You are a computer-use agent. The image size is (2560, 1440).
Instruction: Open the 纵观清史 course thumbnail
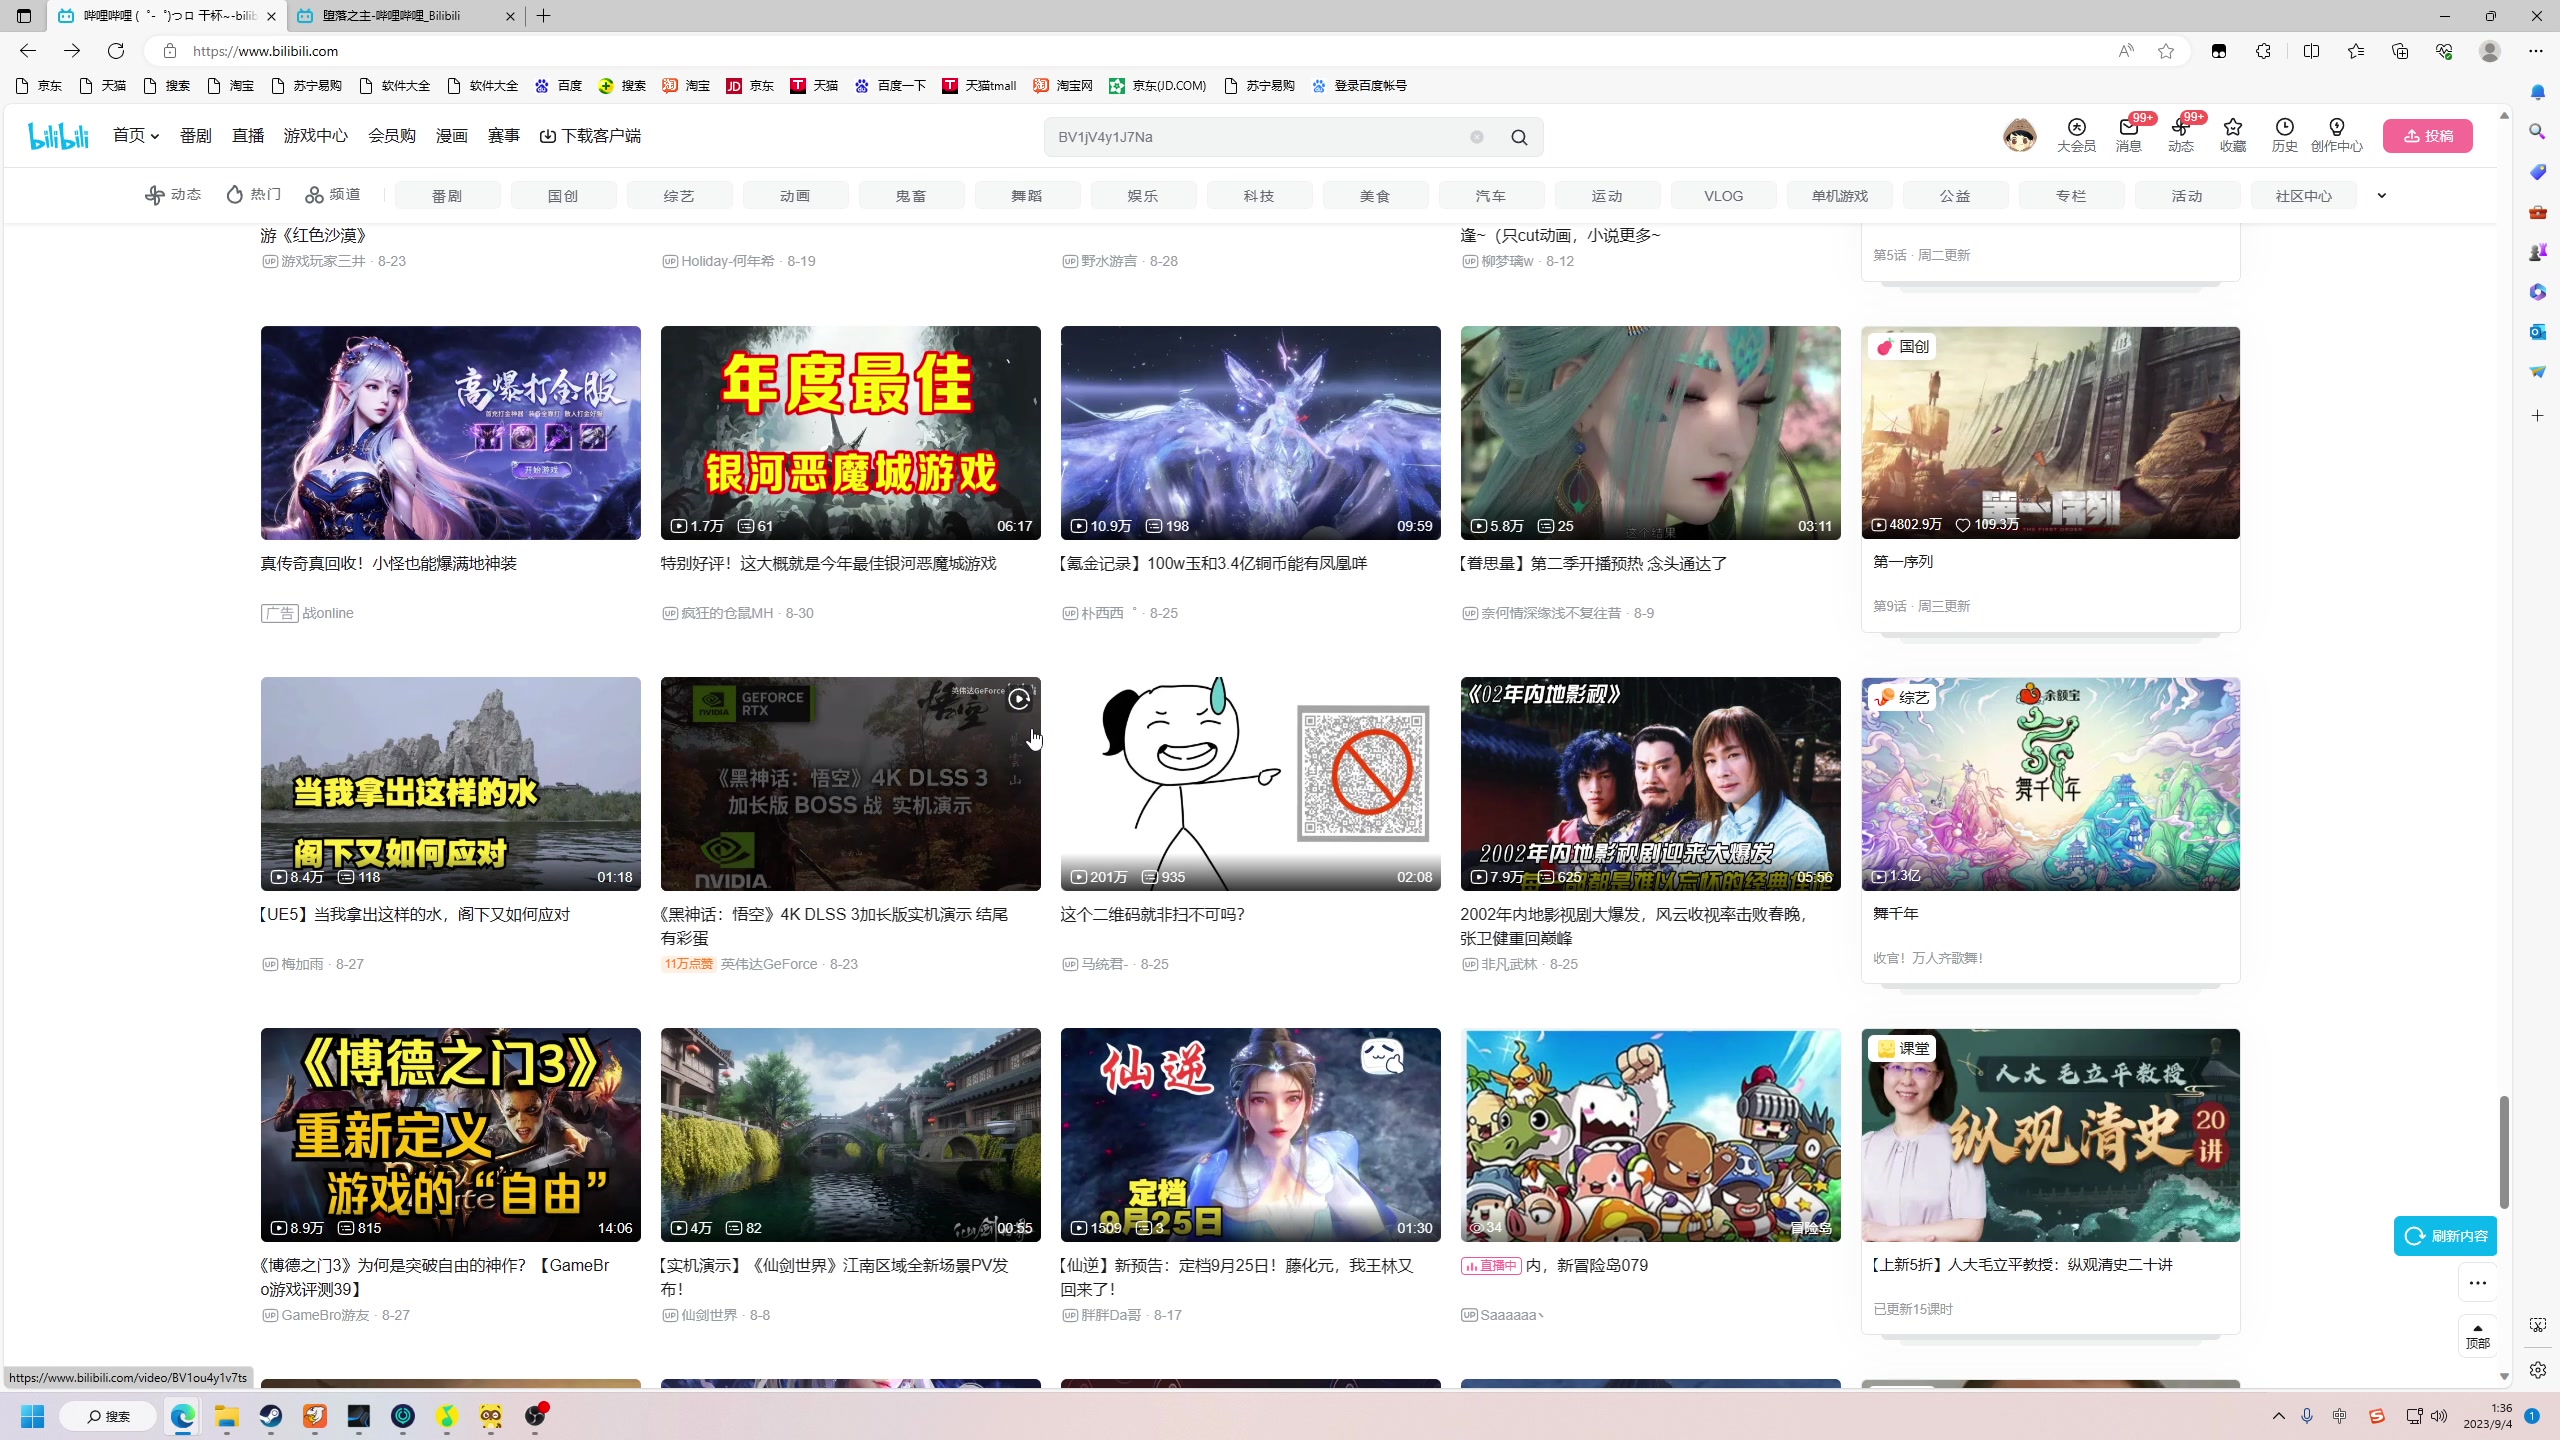click(2050, 1135)
